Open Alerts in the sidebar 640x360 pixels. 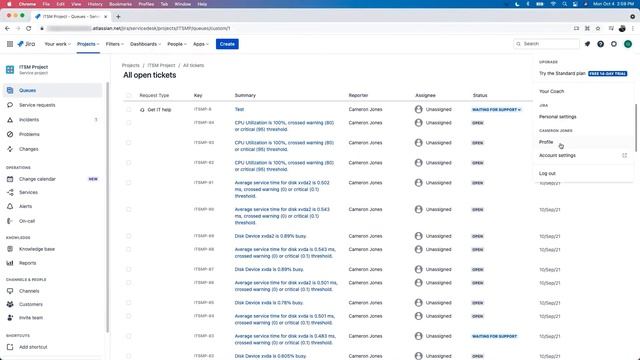click(x=53, y=206)
